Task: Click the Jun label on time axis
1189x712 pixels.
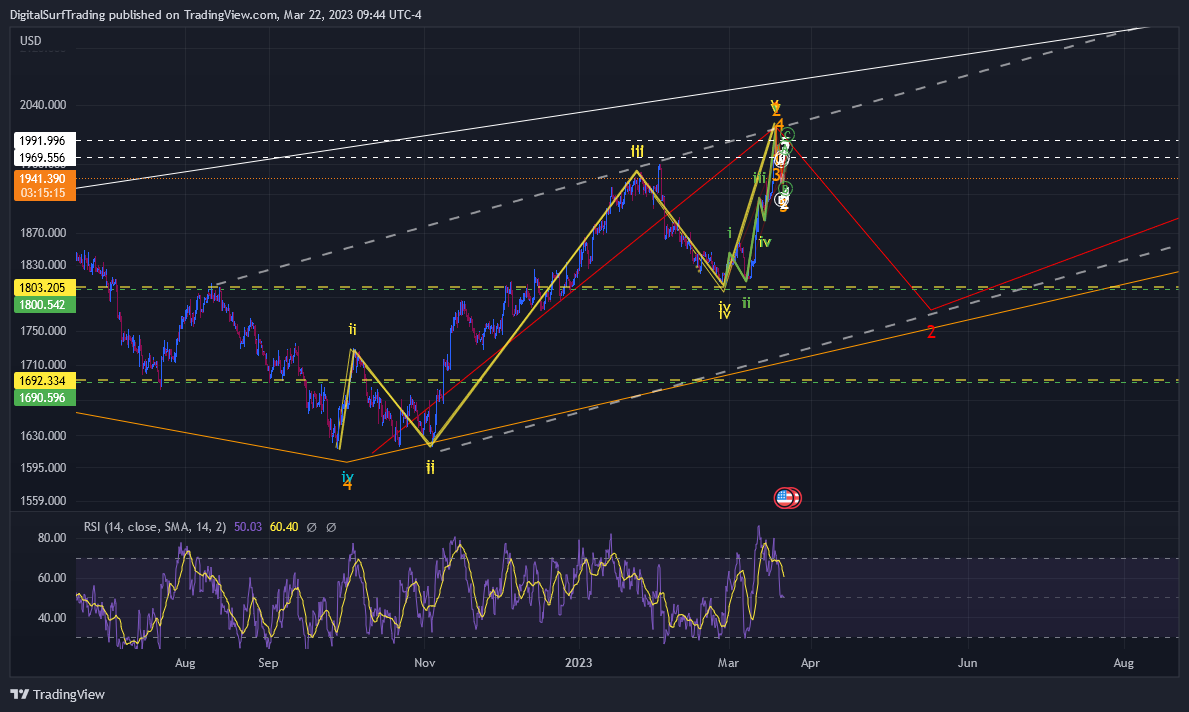Action: pos(967,663)
